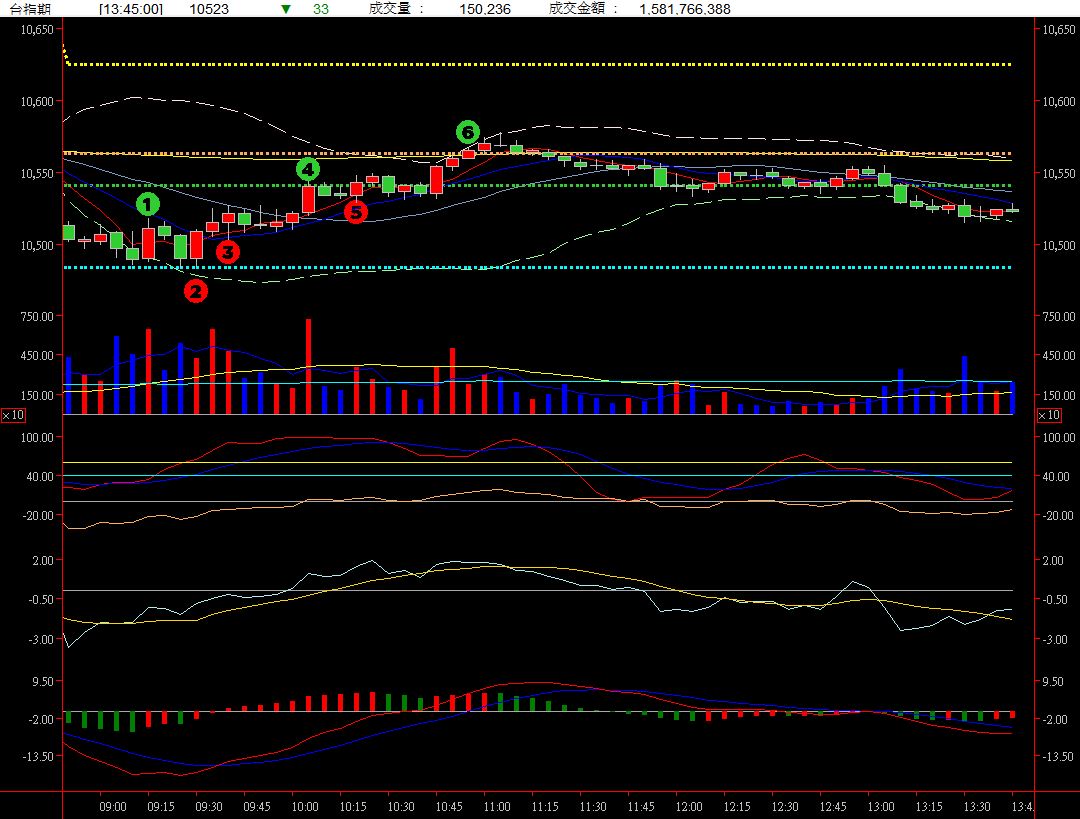Click the left ×10 volume scale box
This screenshot has height=819, width=1080.
click(13, 415)
